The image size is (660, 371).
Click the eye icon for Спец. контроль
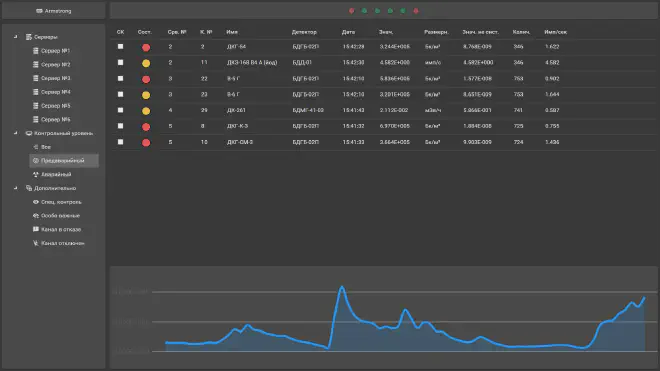(x=36, y=202)
